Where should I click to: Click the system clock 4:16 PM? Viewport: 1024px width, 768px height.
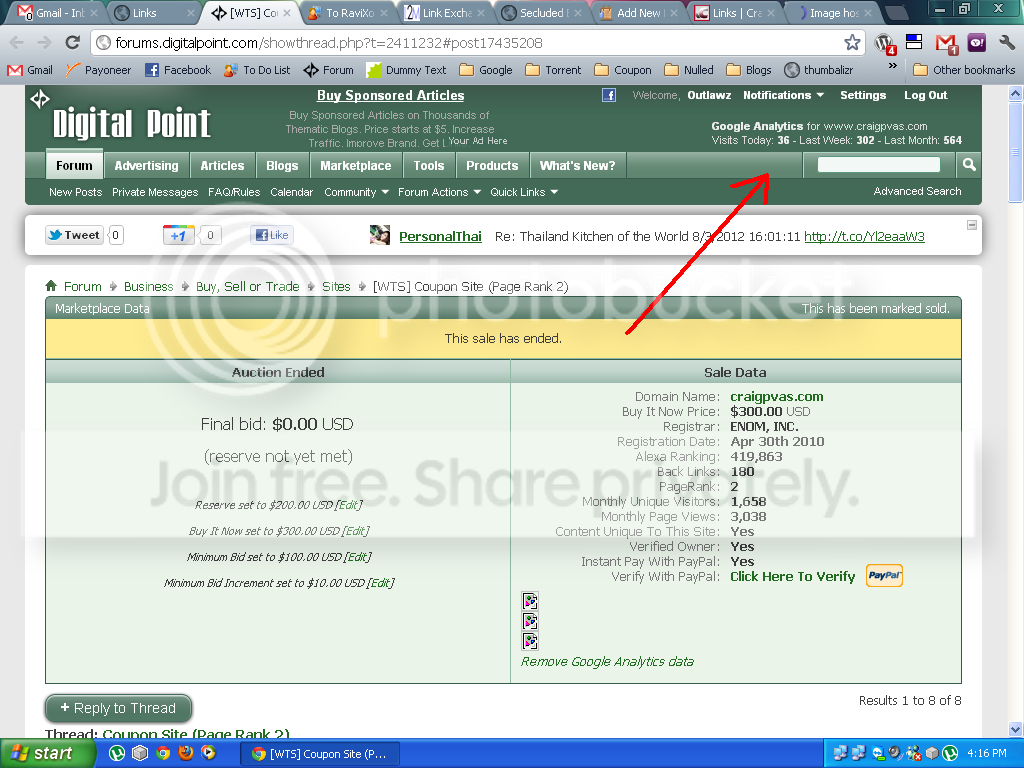tap(987, 754)
